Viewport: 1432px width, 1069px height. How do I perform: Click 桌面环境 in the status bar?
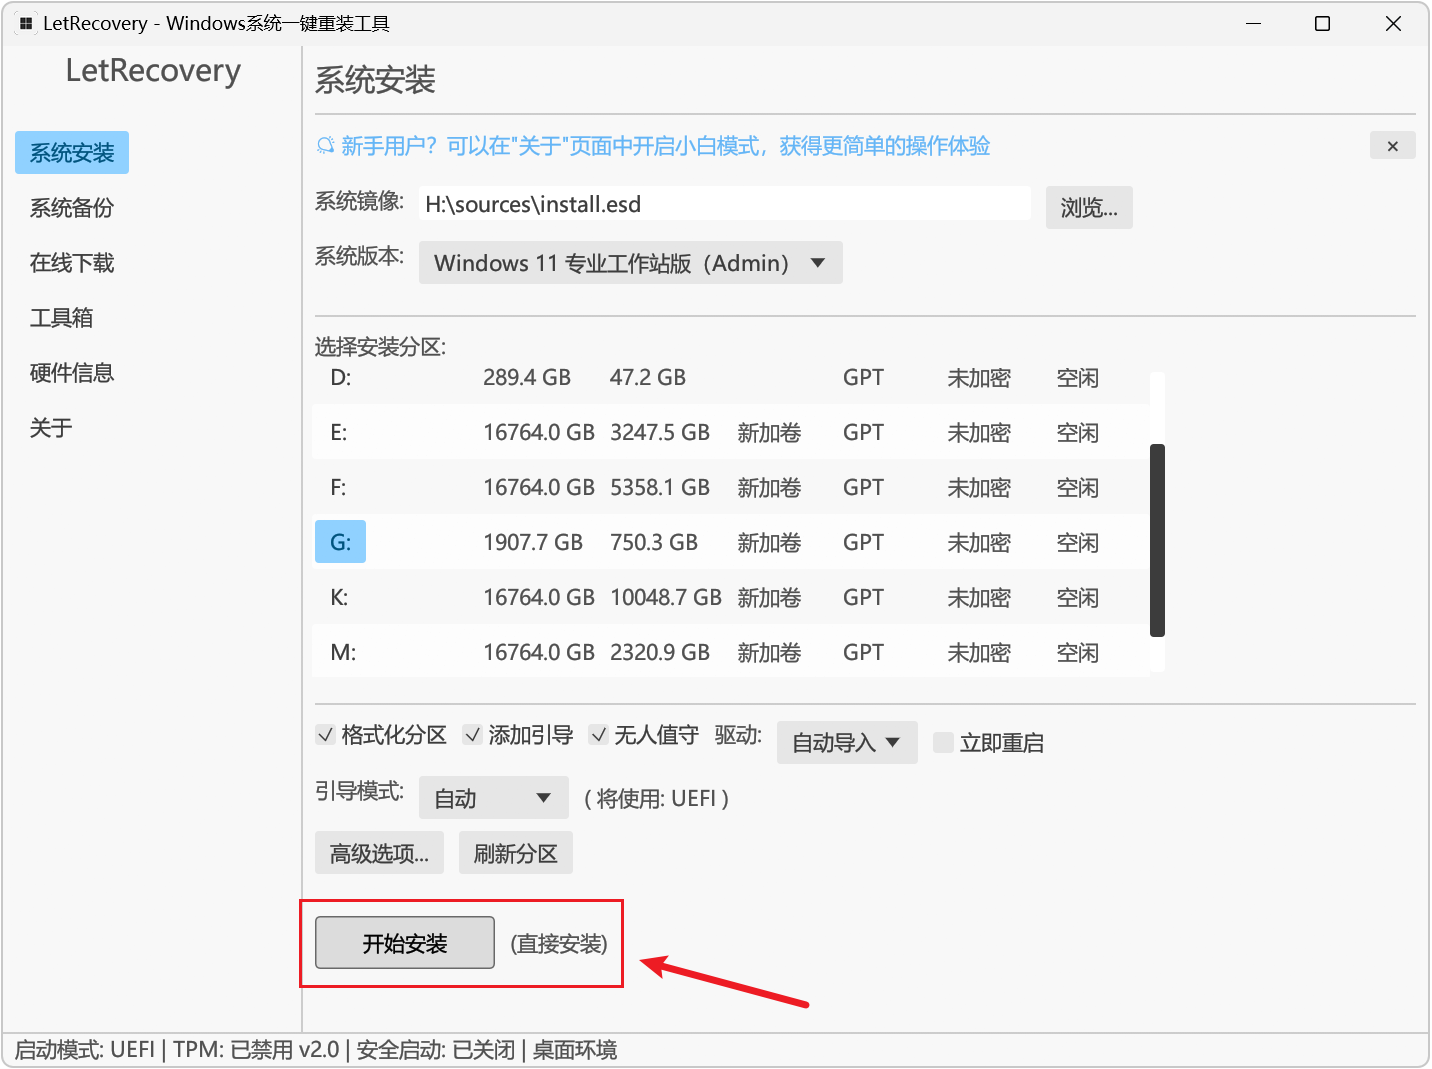pos(575,1050)
